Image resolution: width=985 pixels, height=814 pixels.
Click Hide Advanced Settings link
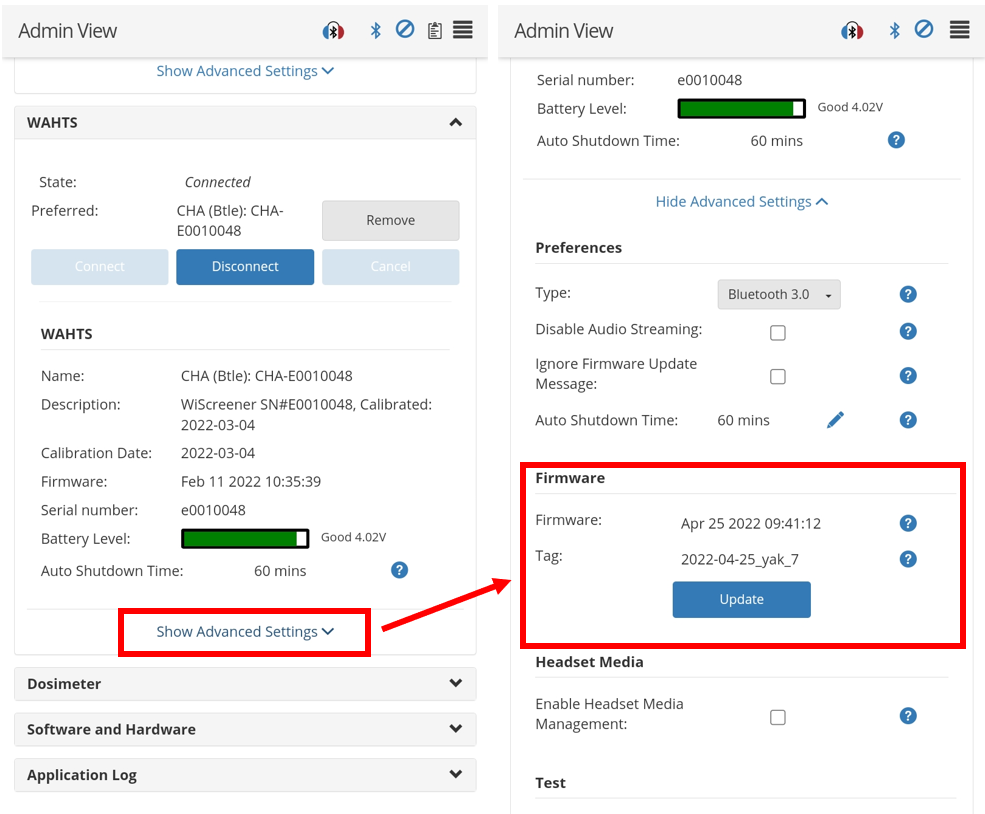[741, 201]
